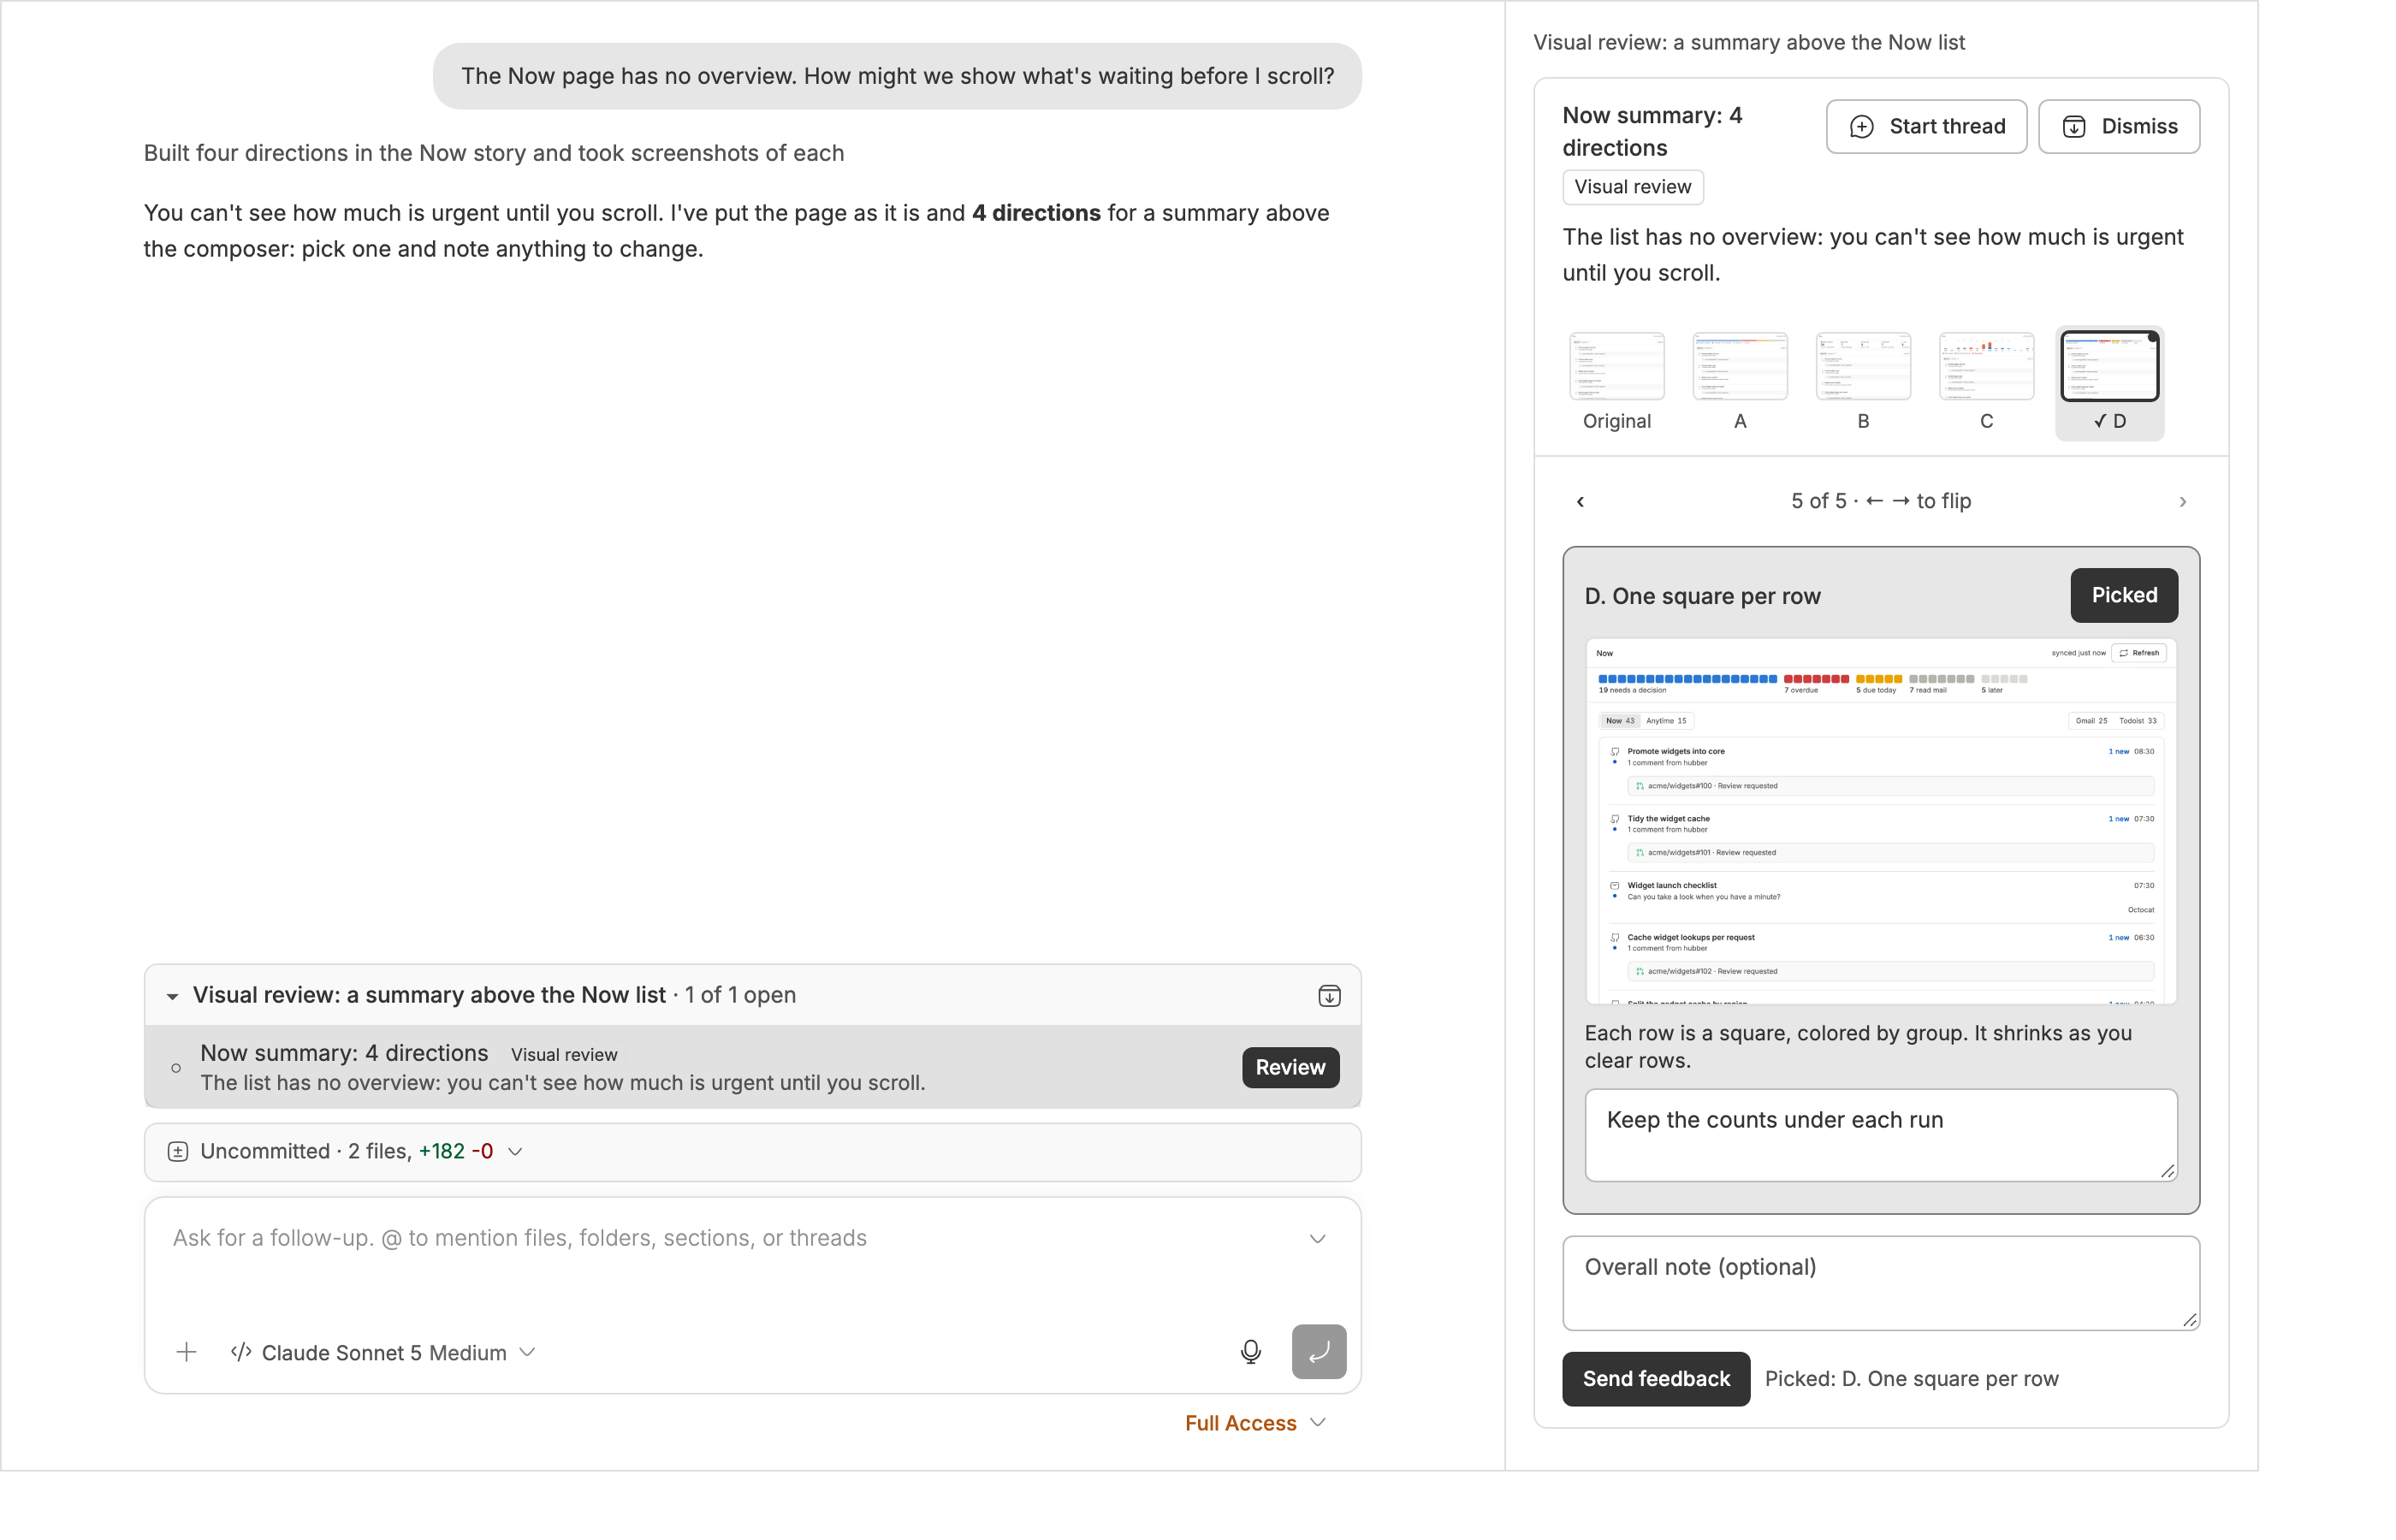Click the Uncommitted diff icon
This screenshot has height=1540, width=2396.
point(178,1151)
